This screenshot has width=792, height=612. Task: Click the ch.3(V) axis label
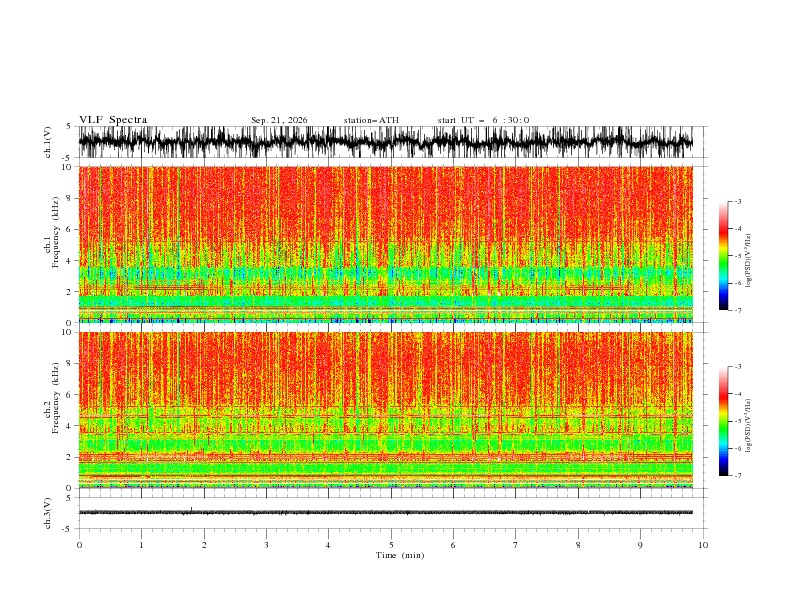click(x=48, y=513)
